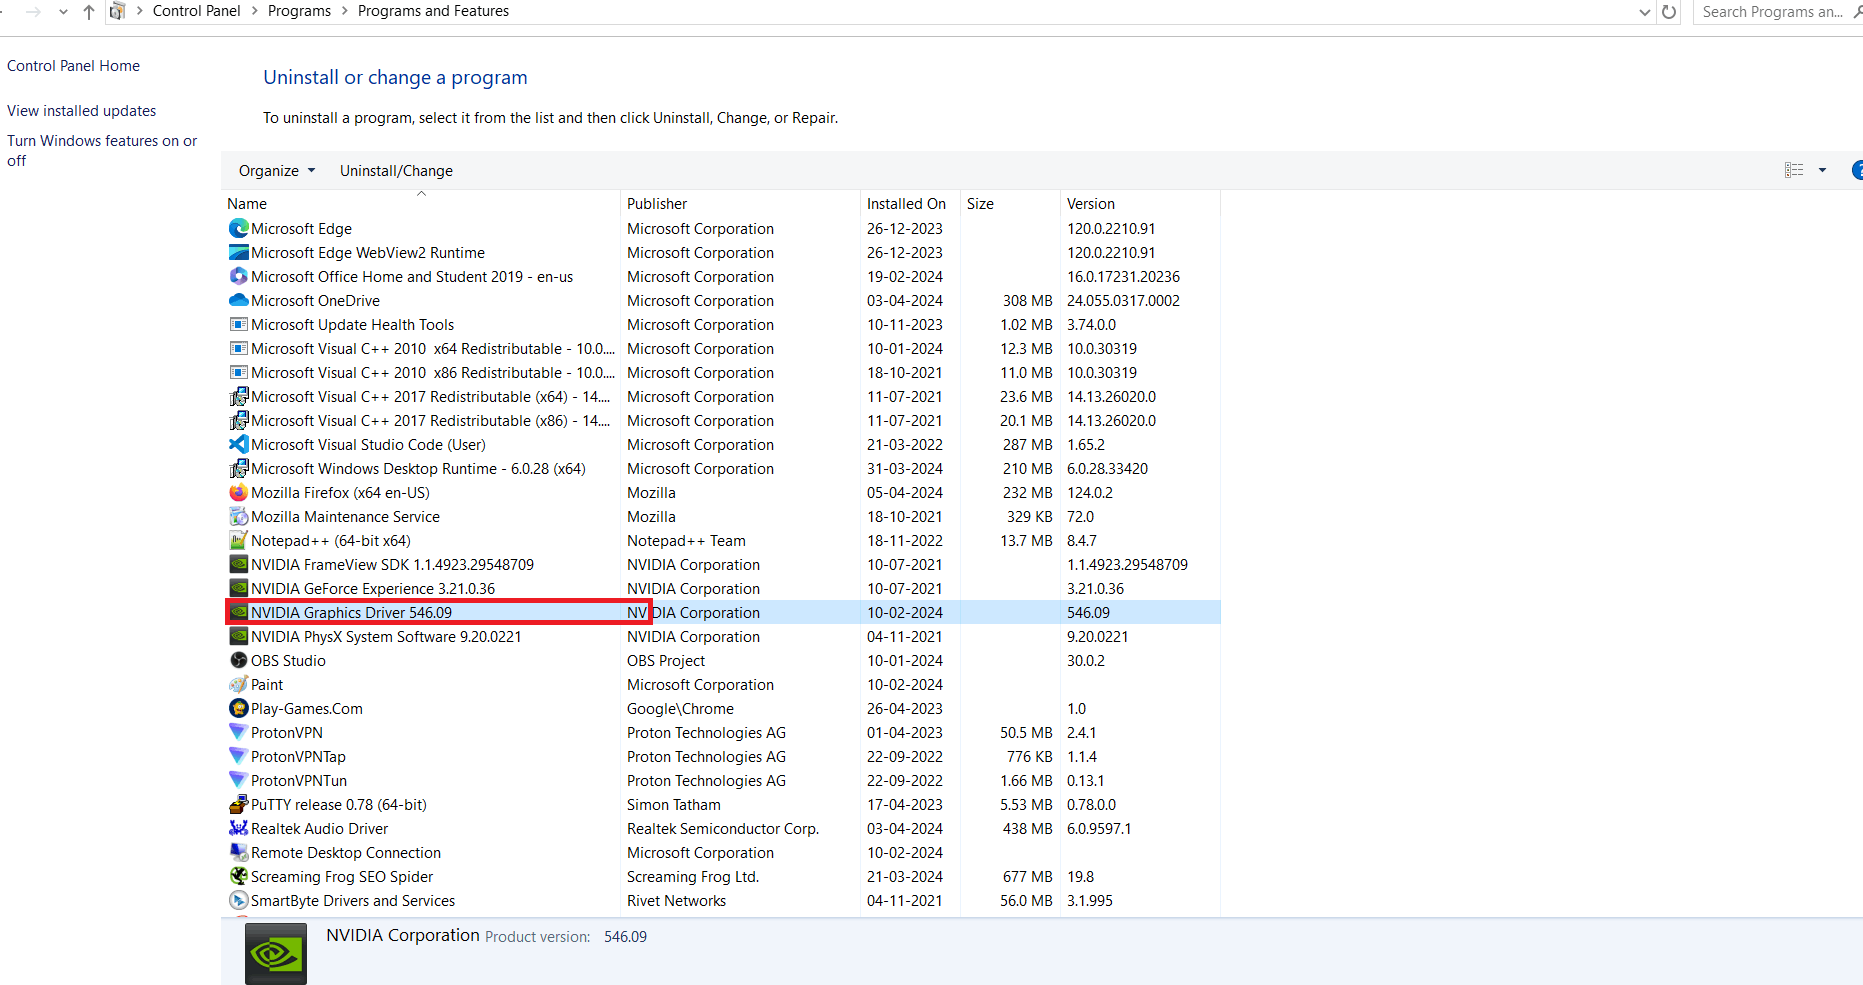This screenshot has height=985, width=1863.
Task: Click Programs in the address breadcrumb
Action: (299, 11)
